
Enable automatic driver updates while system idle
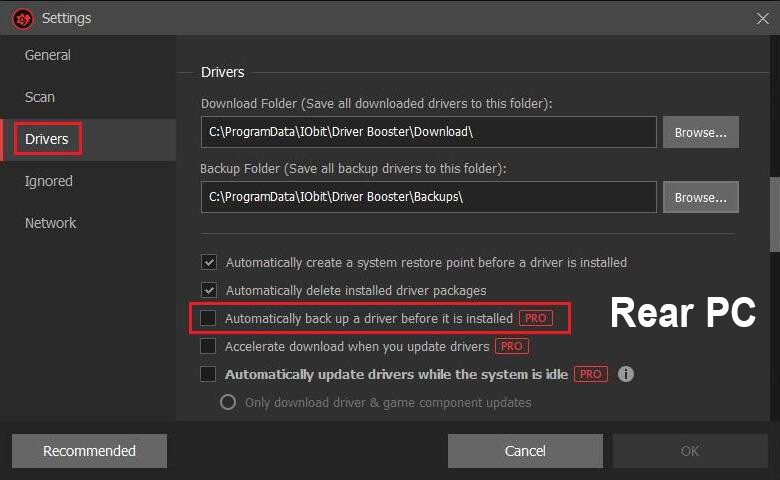208,374
